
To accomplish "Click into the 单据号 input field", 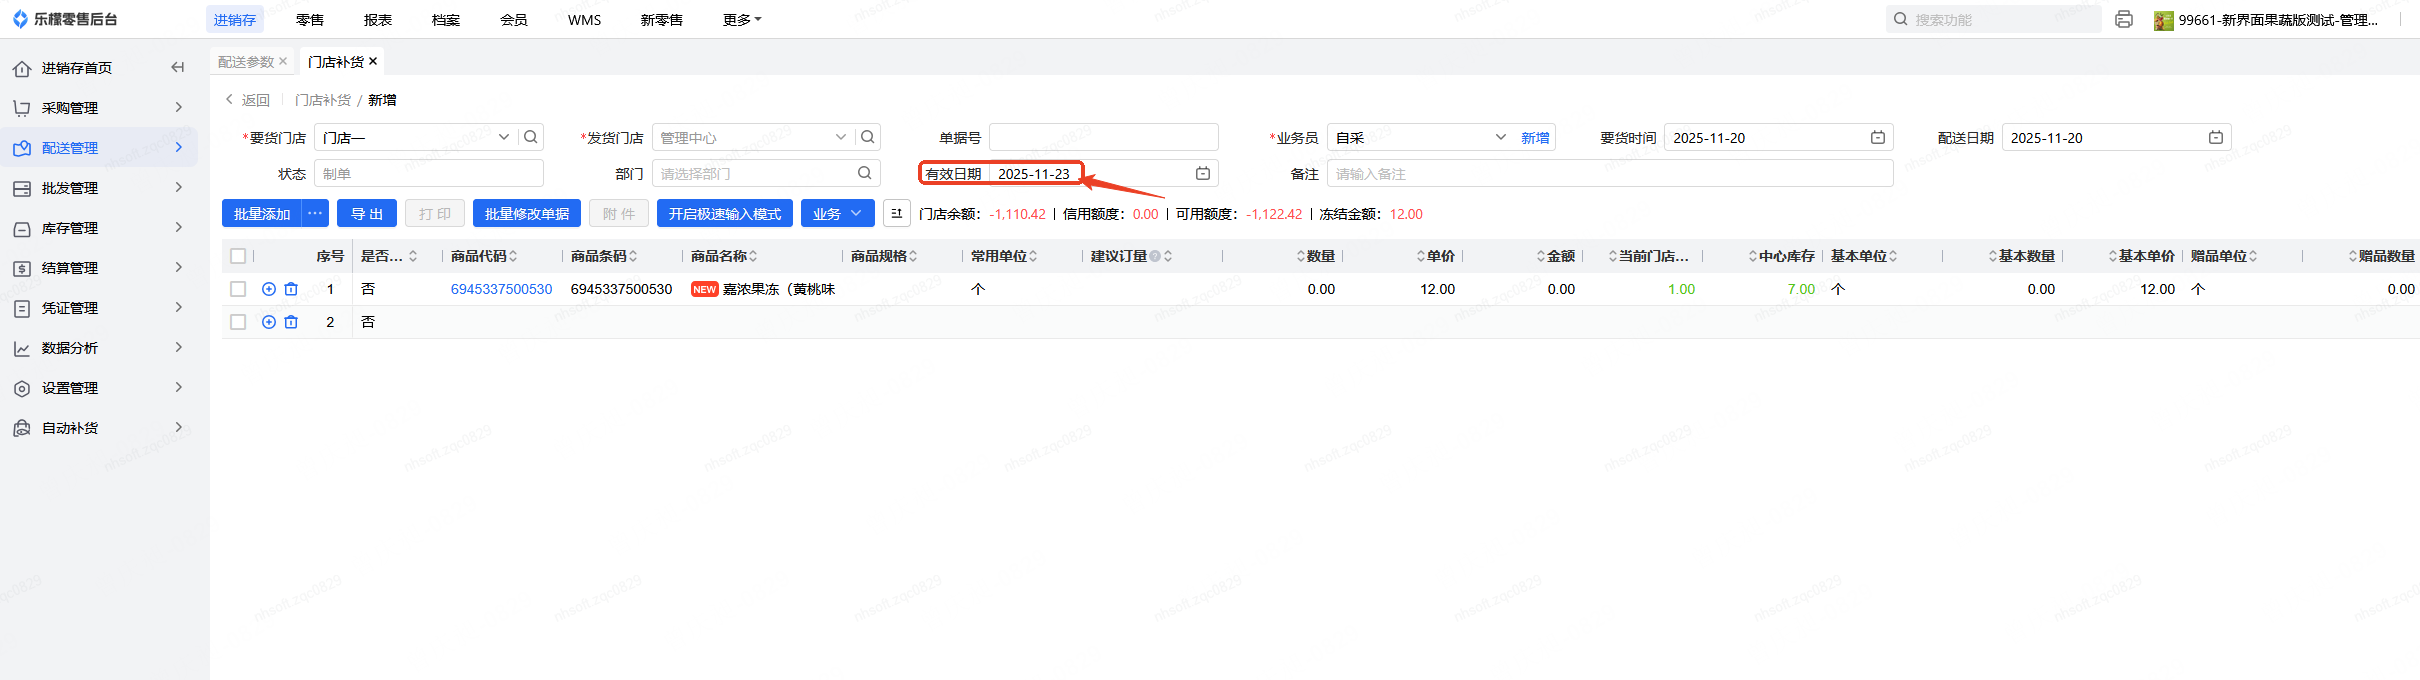I will point(1104,137).
